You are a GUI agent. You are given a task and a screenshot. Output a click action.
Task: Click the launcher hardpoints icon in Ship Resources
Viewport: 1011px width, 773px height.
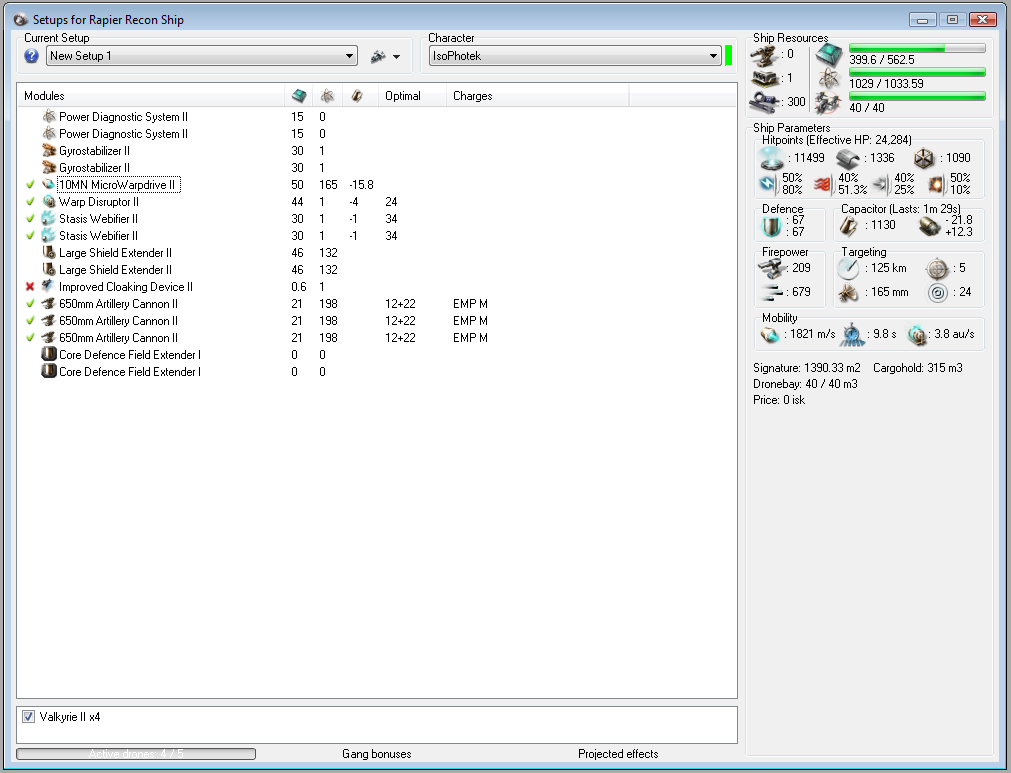765,79
